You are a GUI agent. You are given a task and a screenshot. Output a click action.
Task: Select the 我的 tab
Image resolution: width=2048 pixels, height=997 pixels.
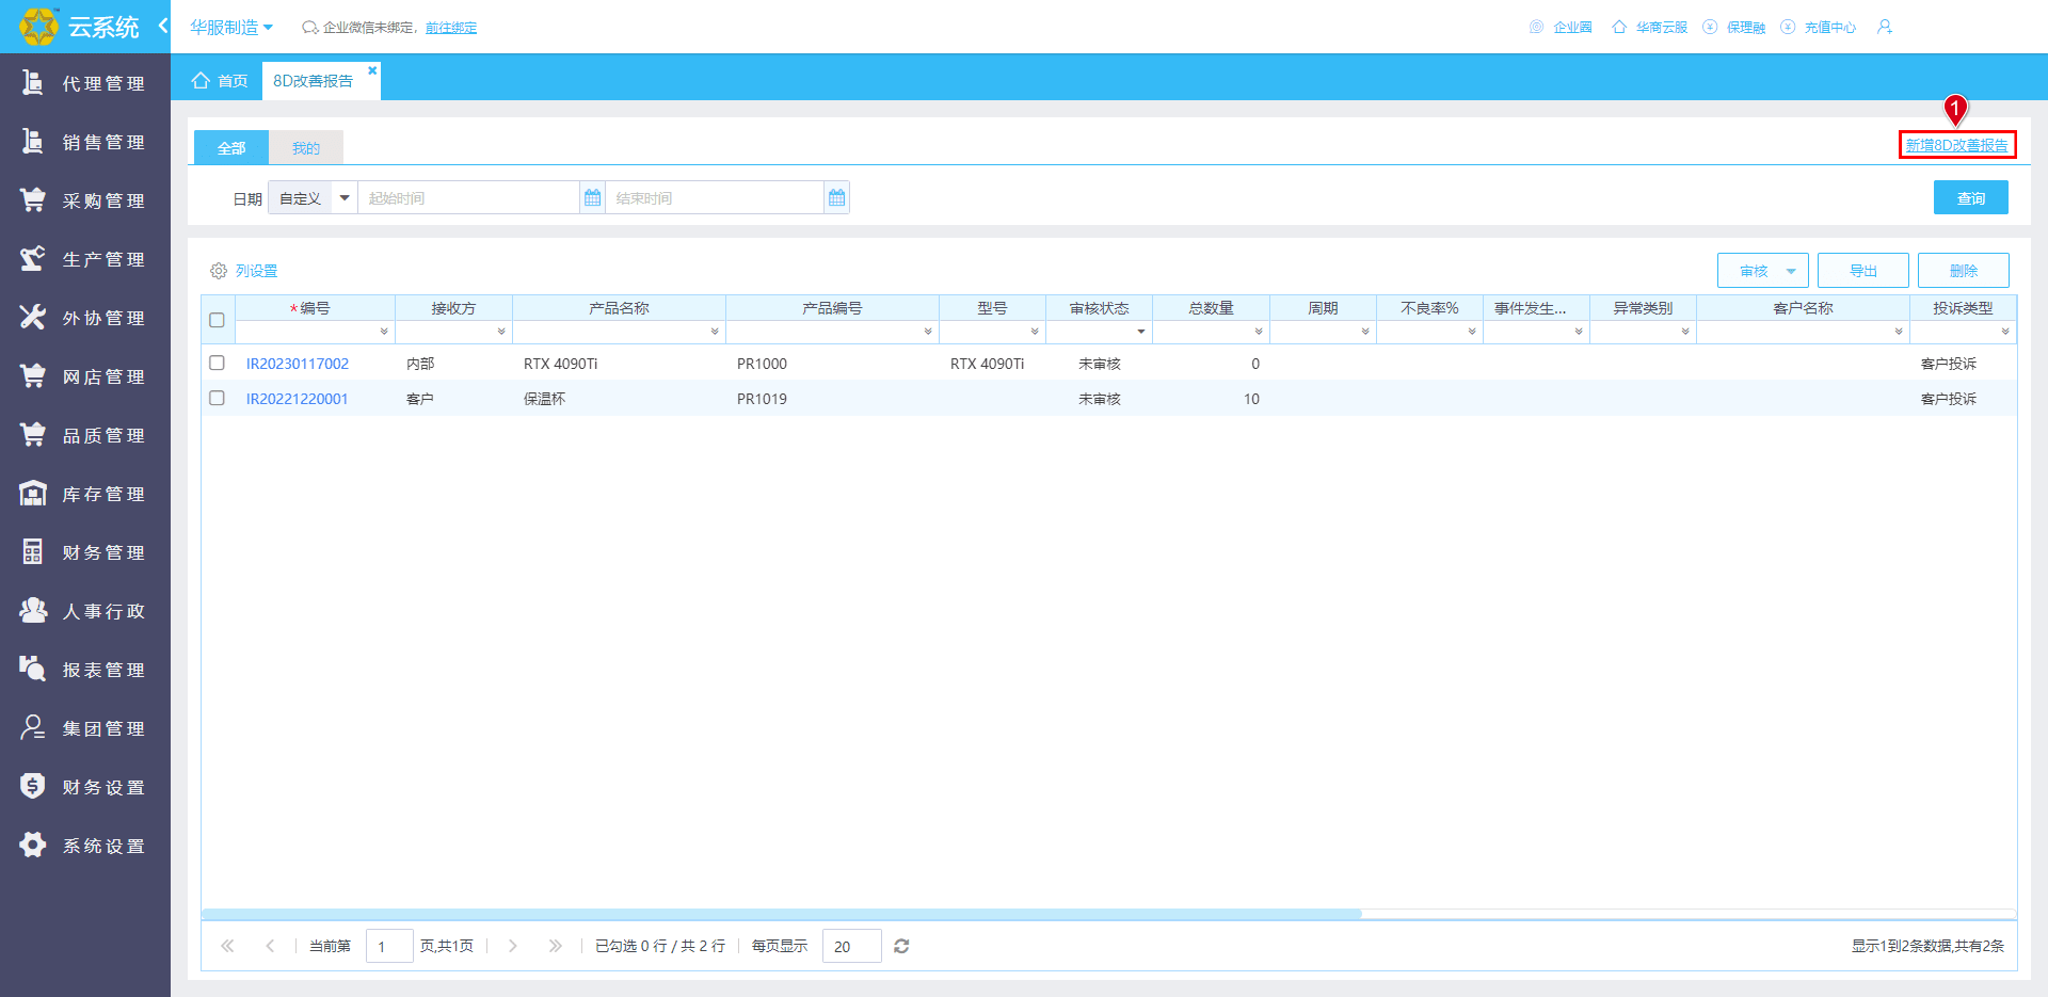tap(306, 148)
